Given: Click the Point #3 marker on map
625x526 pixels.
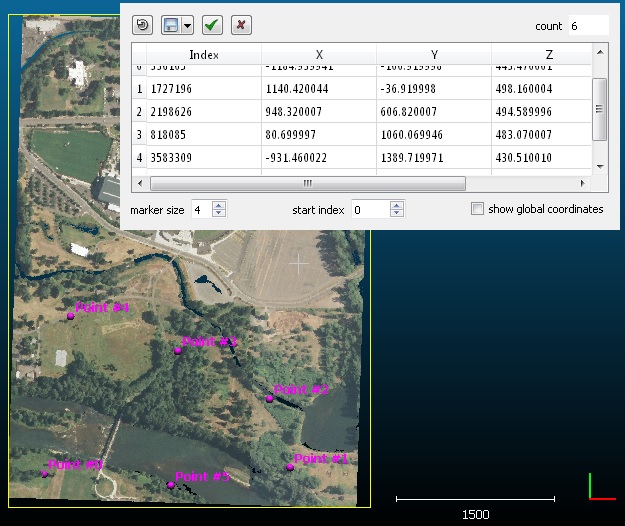Looking at the screenshot, I should click(178, 350).
